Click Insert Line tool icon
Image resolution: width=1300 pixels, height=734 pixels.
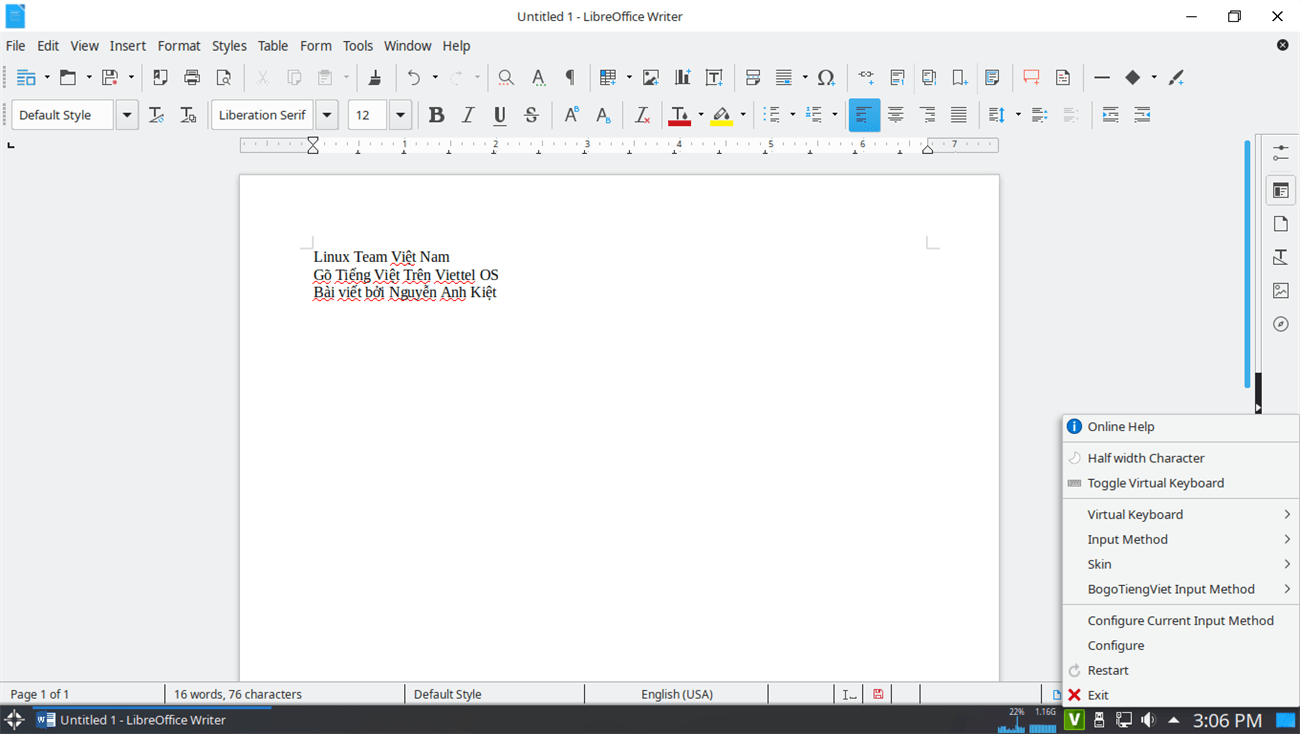[x=1102, y=77]
